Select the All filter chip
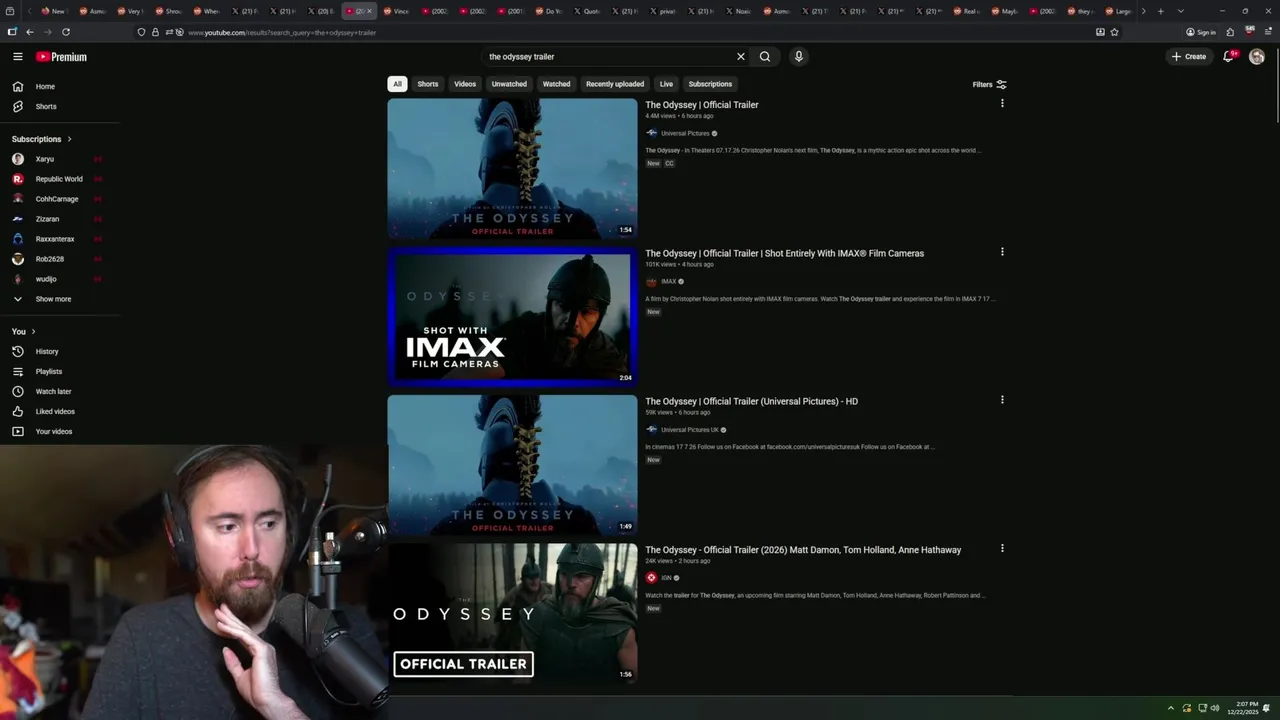 pyautogui.click(x=397, y=84)
